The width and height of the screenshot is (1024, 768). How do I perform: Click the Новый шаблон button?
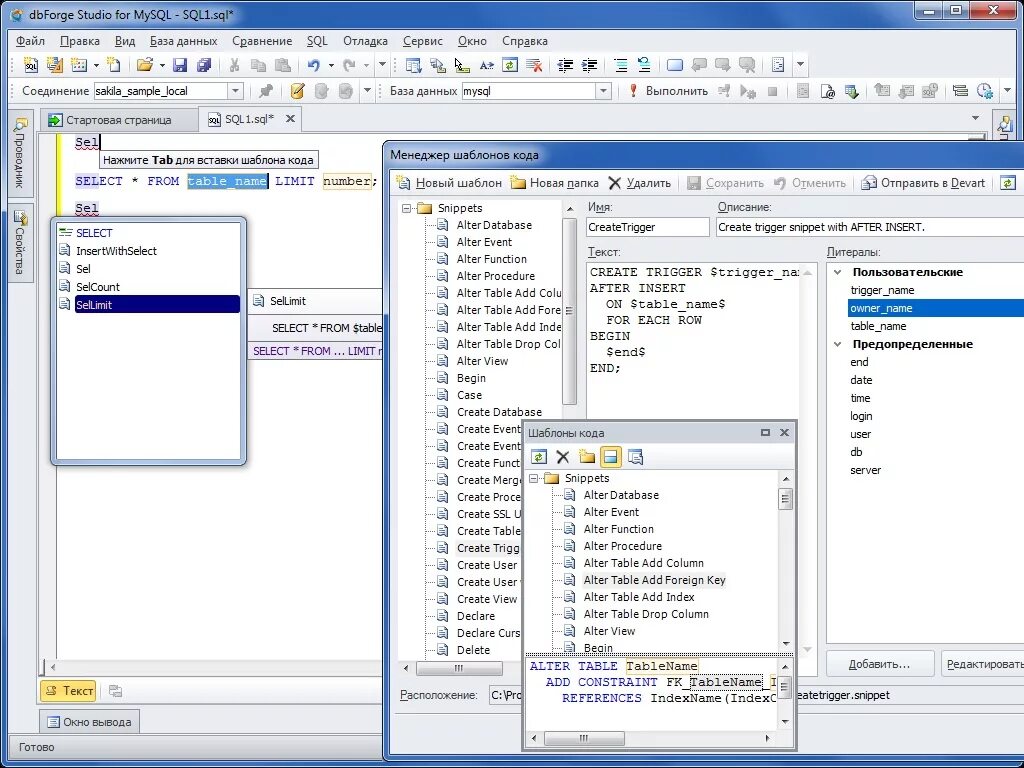(x=449, y=183)
